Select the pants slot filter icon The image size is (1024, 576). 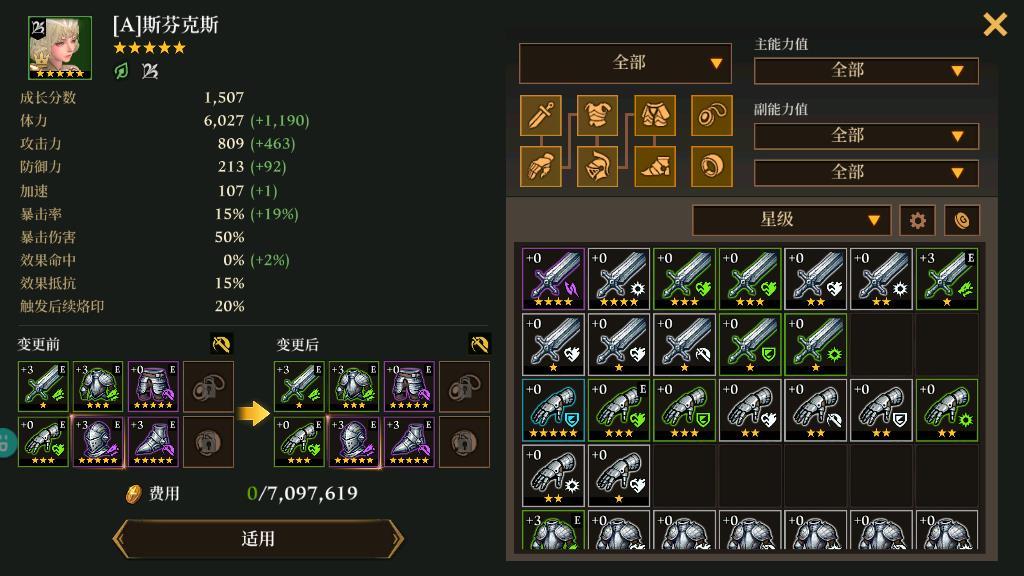click(655, 116)
